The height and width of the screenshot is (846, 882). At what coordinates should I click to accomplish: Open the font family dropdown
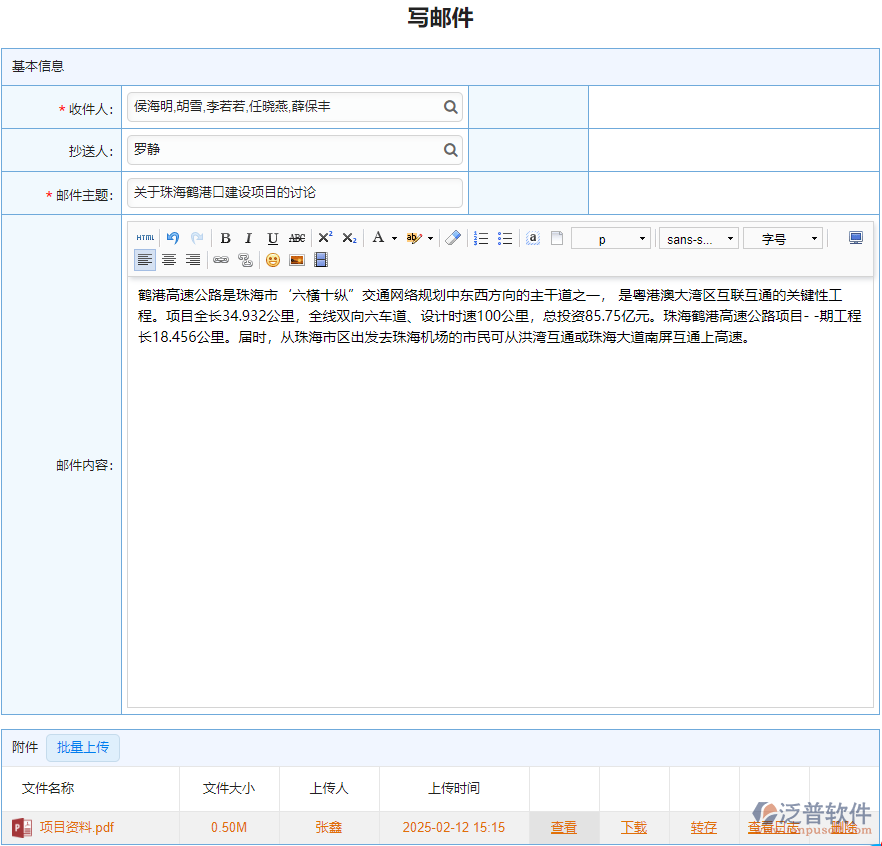(698, 238)
